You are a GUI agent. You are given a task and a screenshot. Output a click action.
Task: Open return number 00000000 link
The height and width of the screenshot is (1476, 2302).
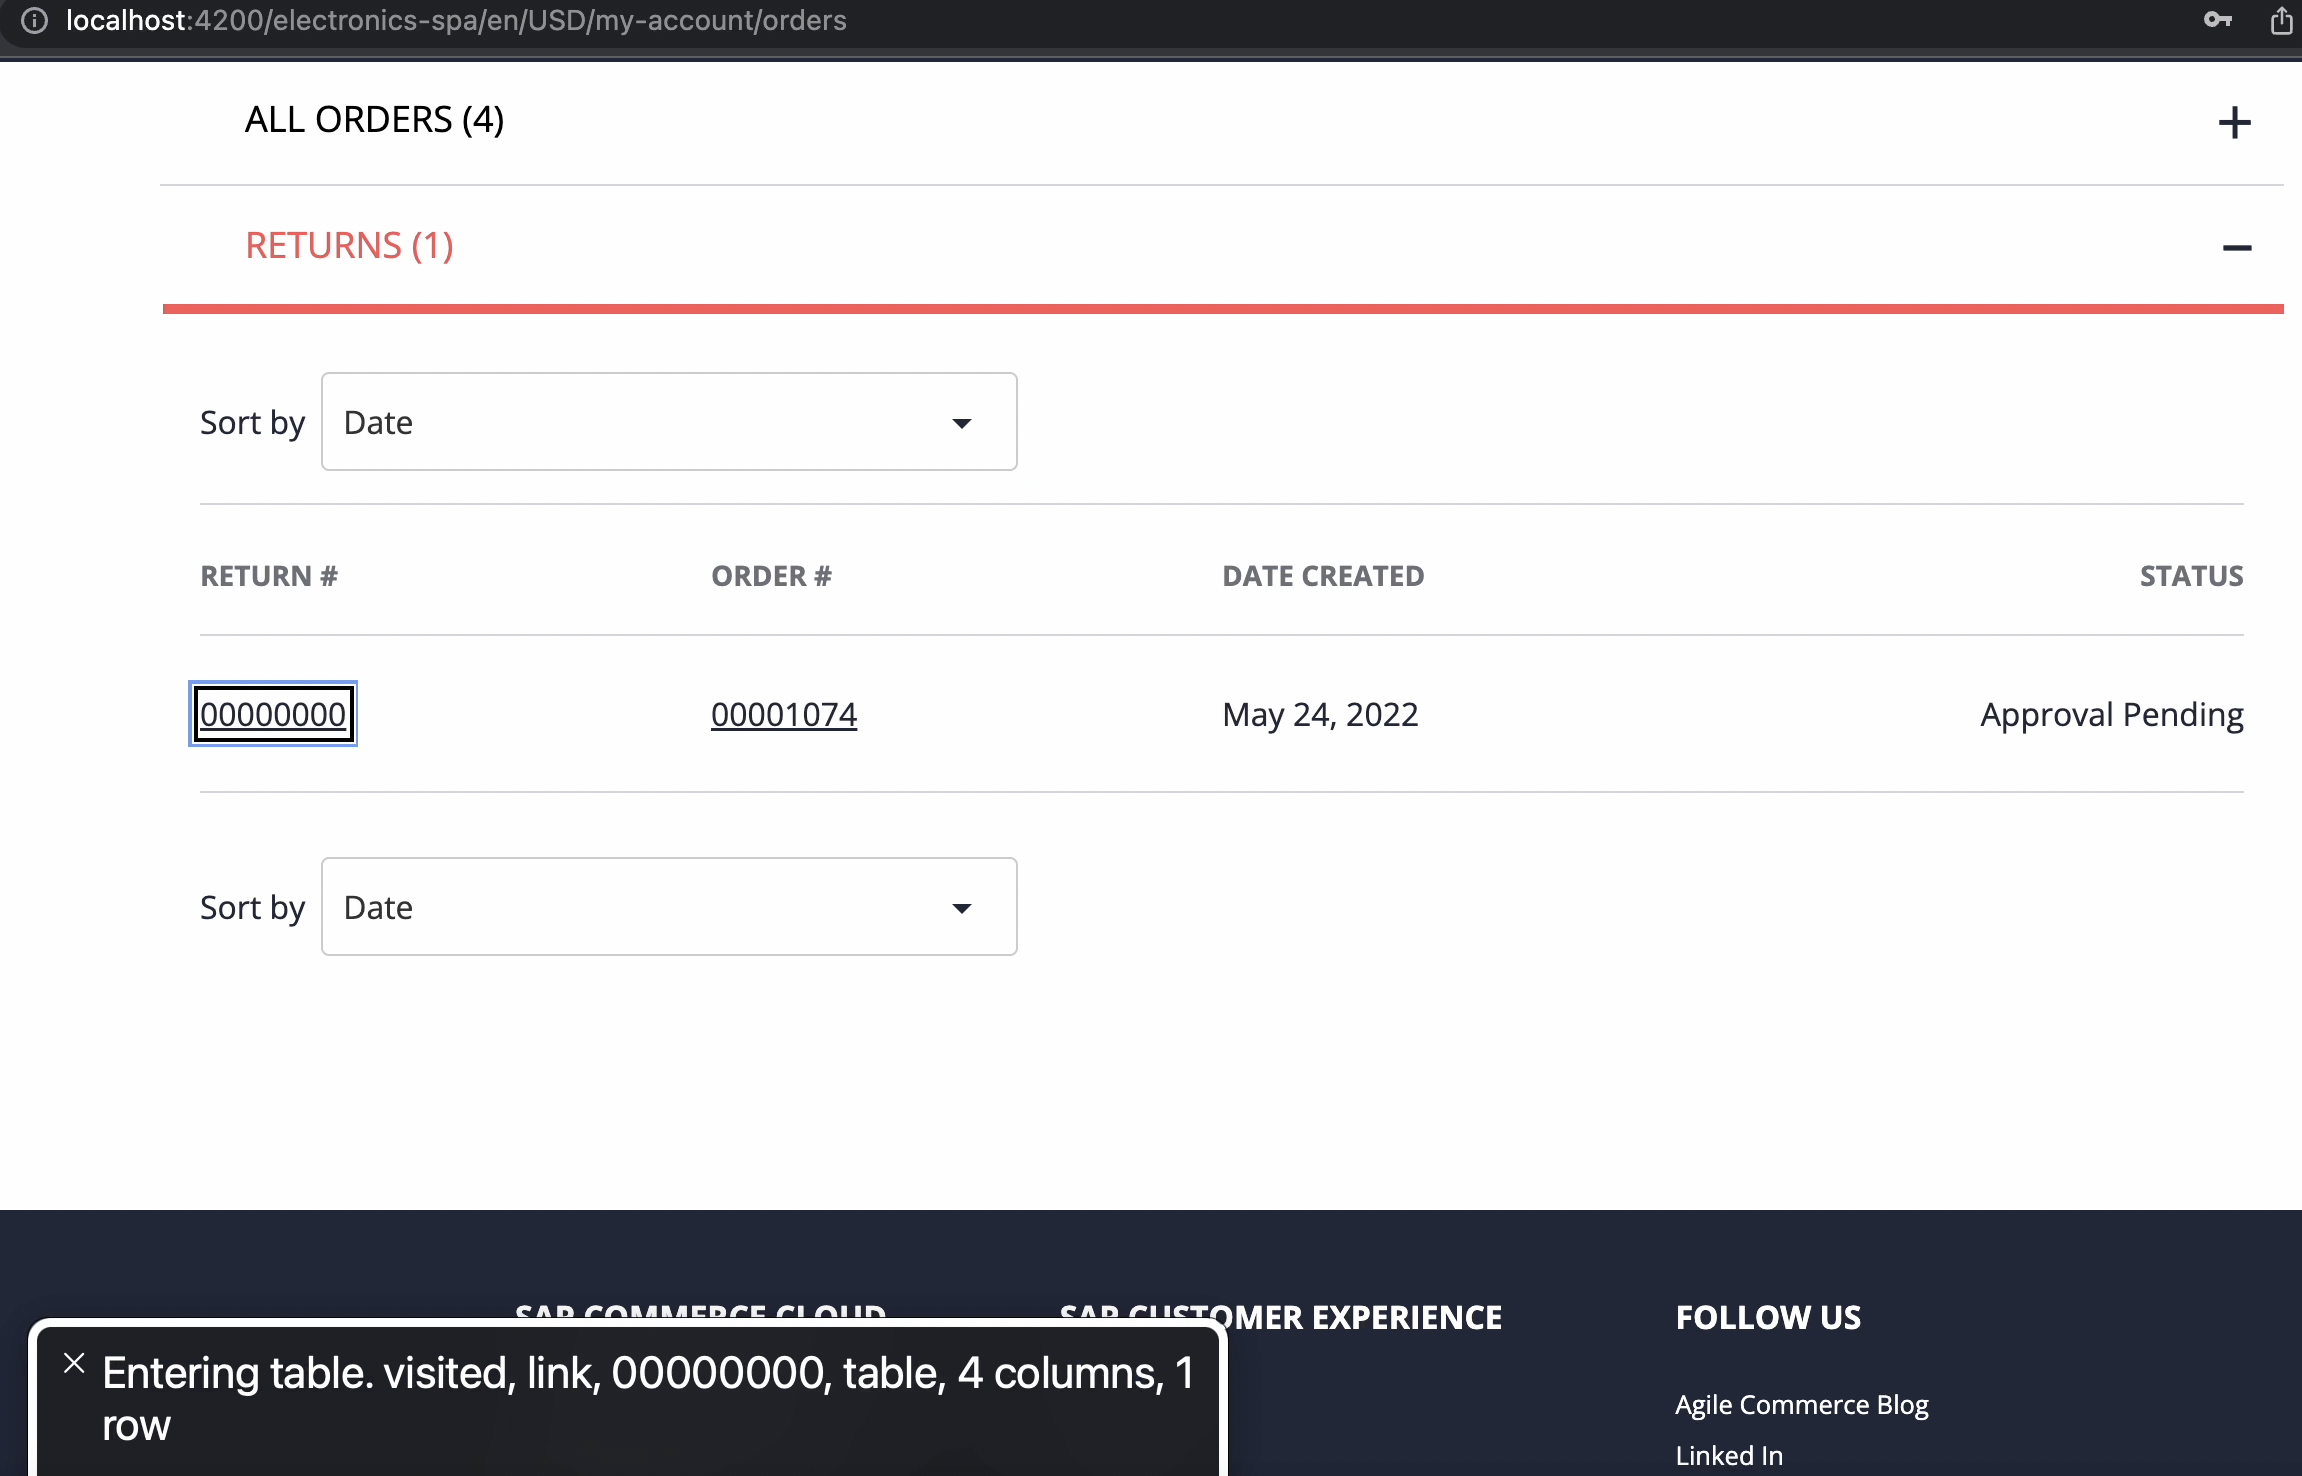click(273, 714)
